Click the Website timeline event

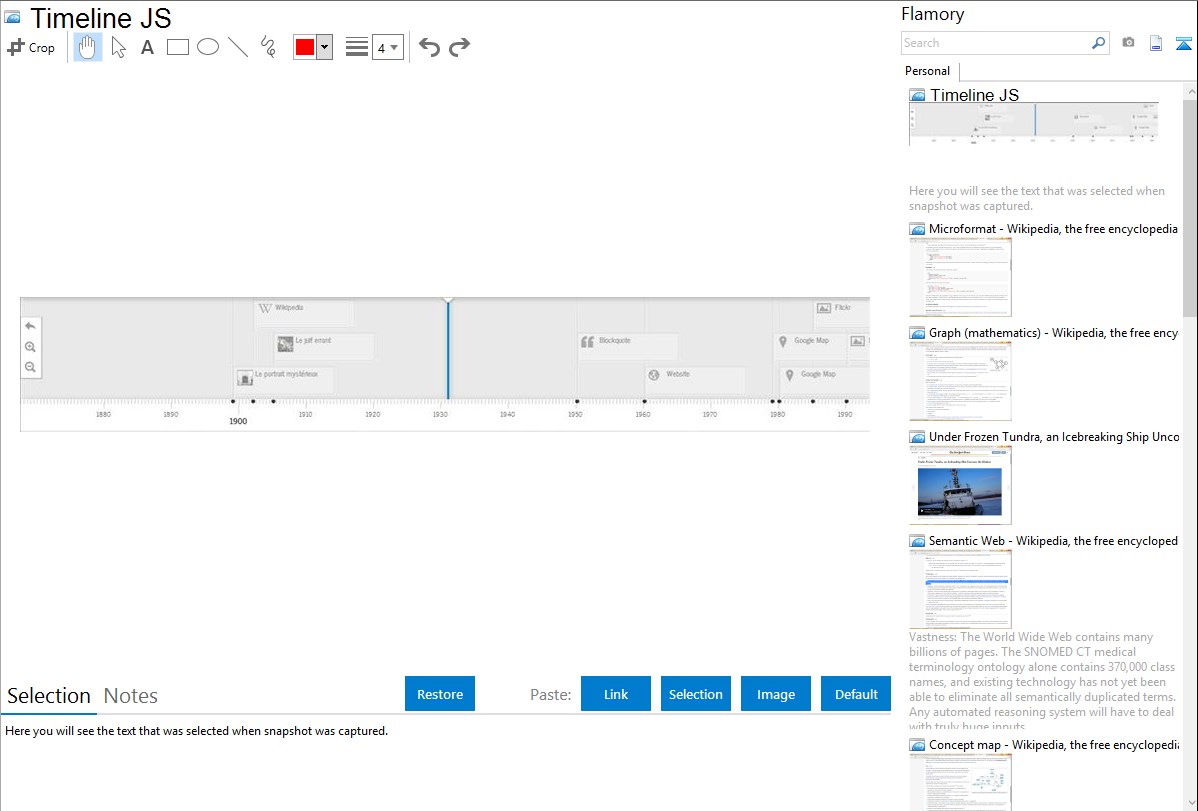[695, 379]
